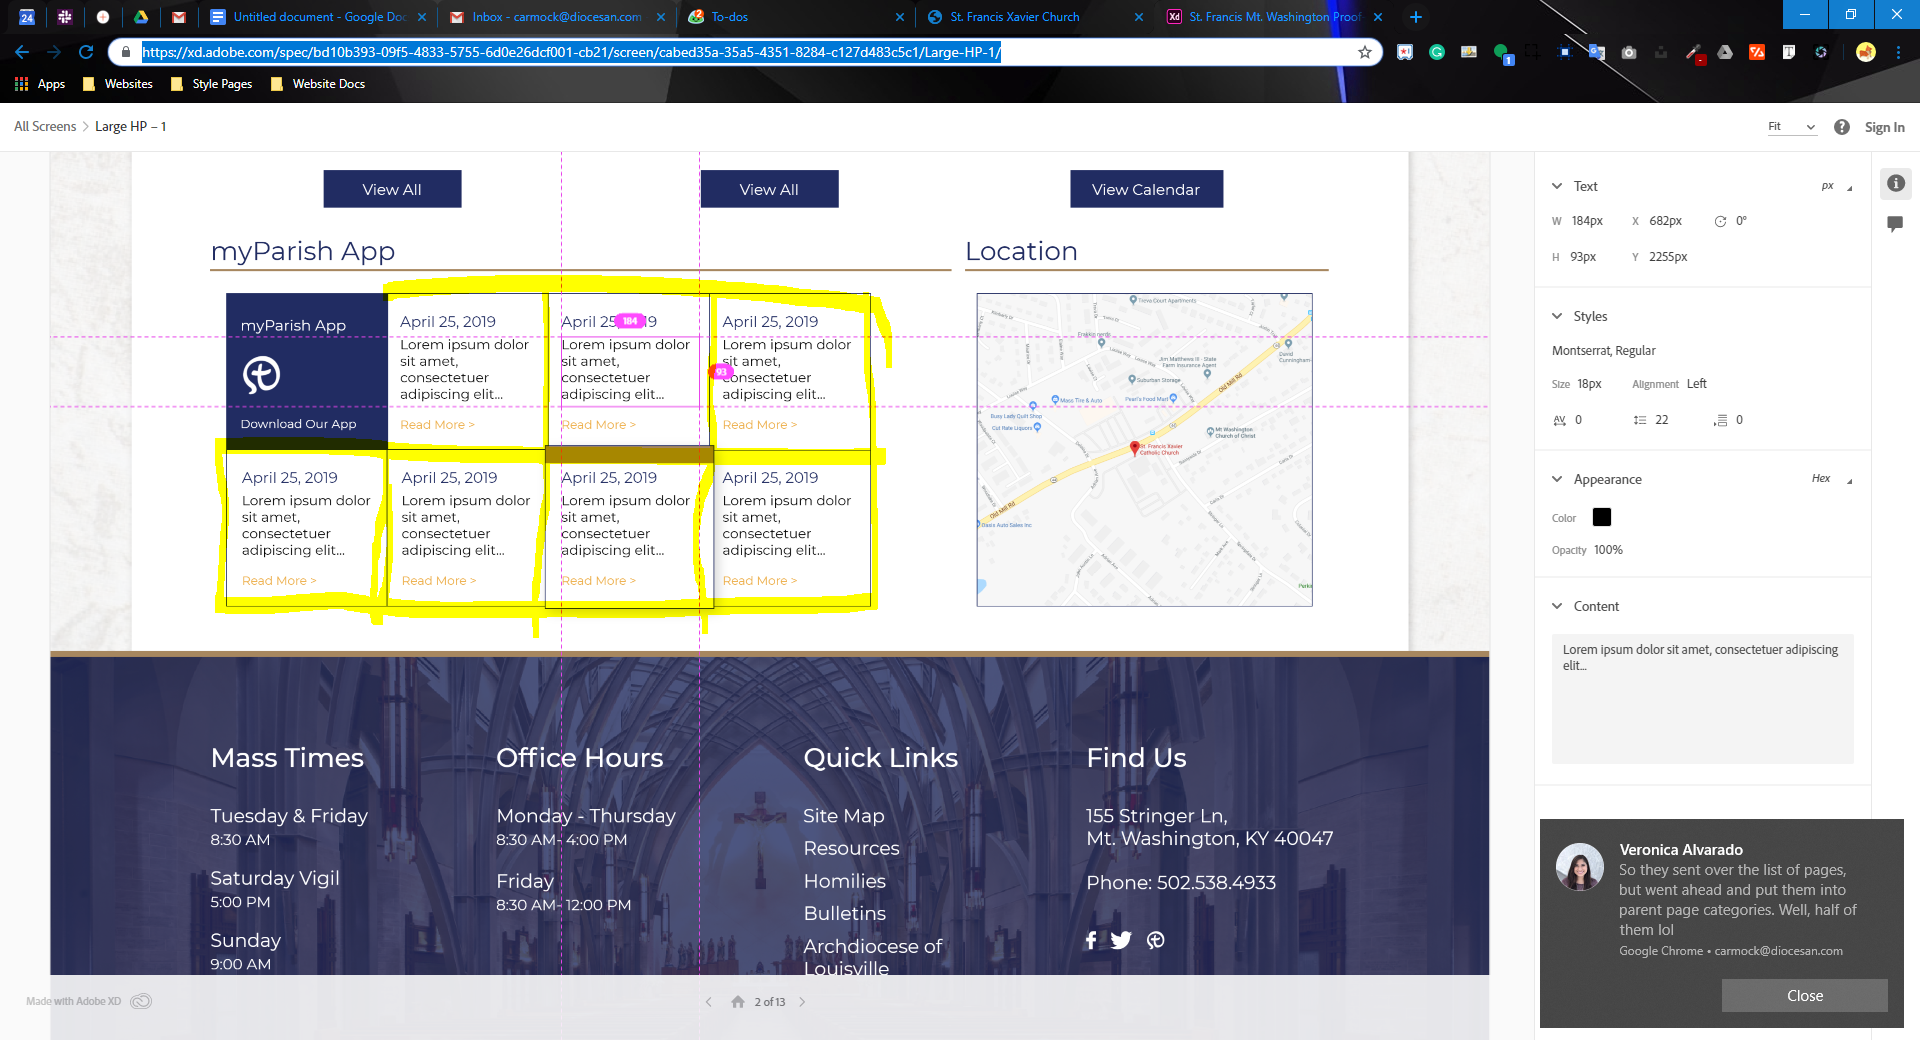Click the black color swatch
Image resolution: width=1920 pixels, height=1040 pixels.
point(1602,517)
